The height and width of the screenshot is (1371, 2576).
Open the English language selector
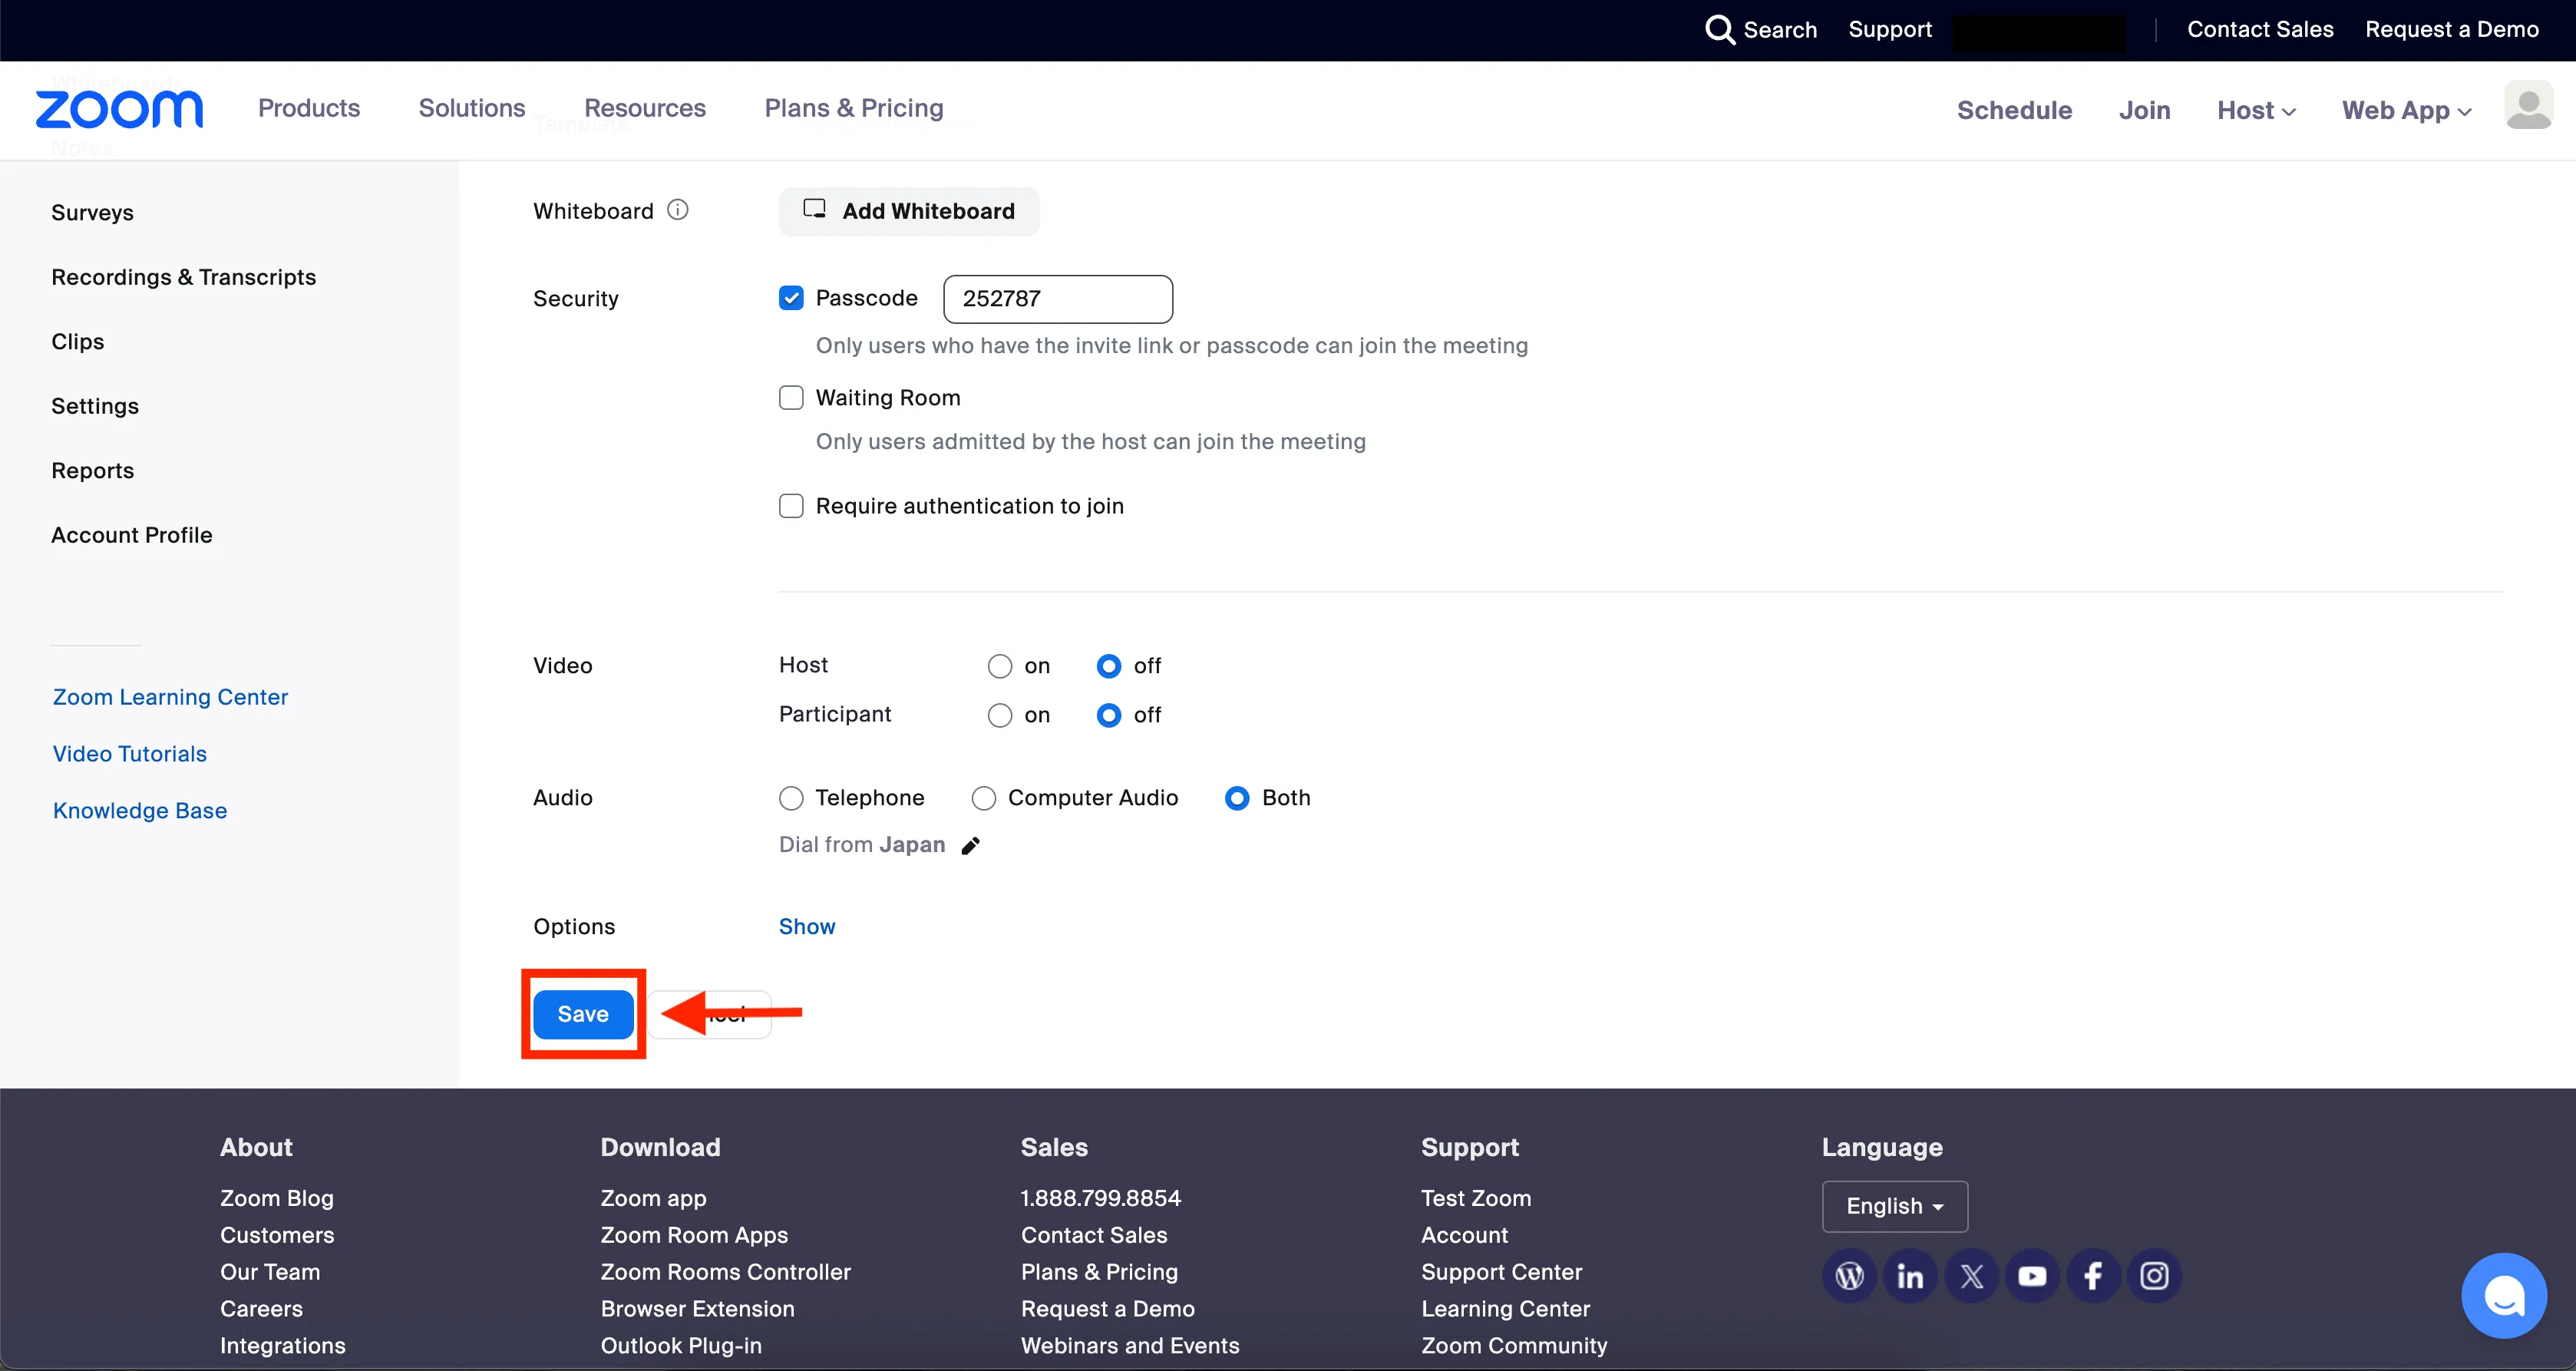point(1894,1206)
